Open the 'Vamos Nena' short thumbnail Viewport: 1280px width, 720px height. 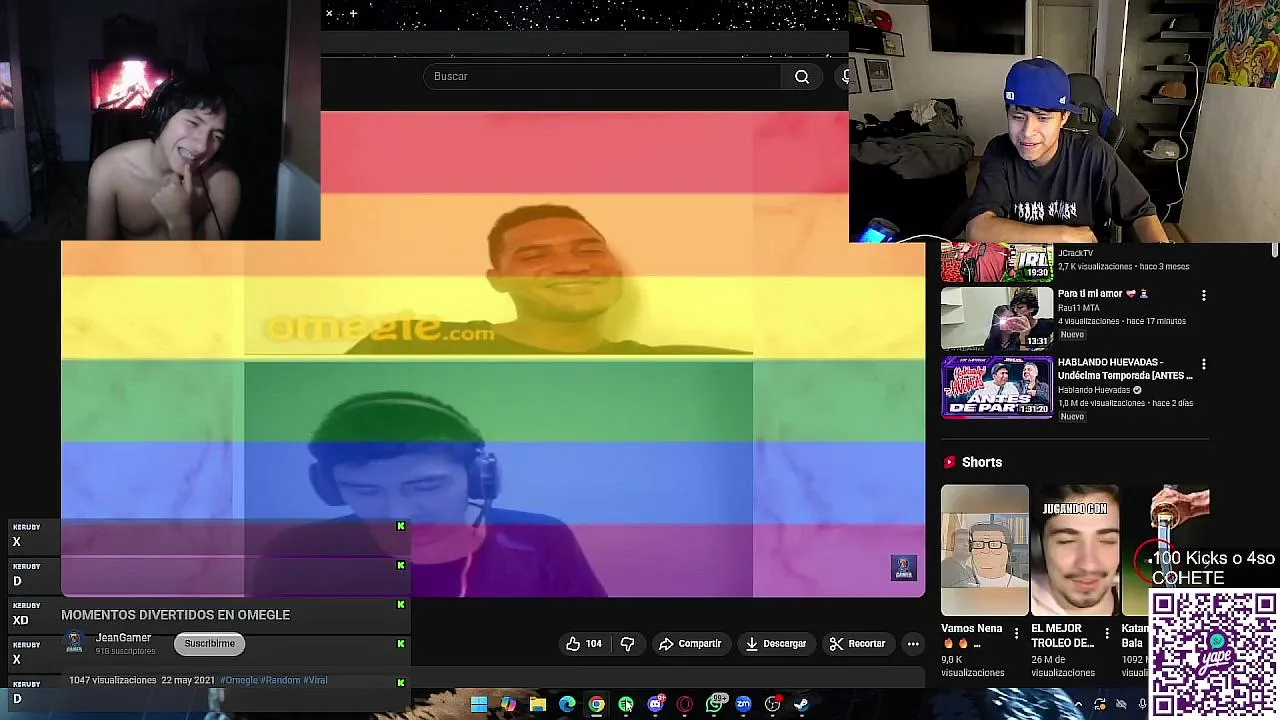click(x=984, y=550)
